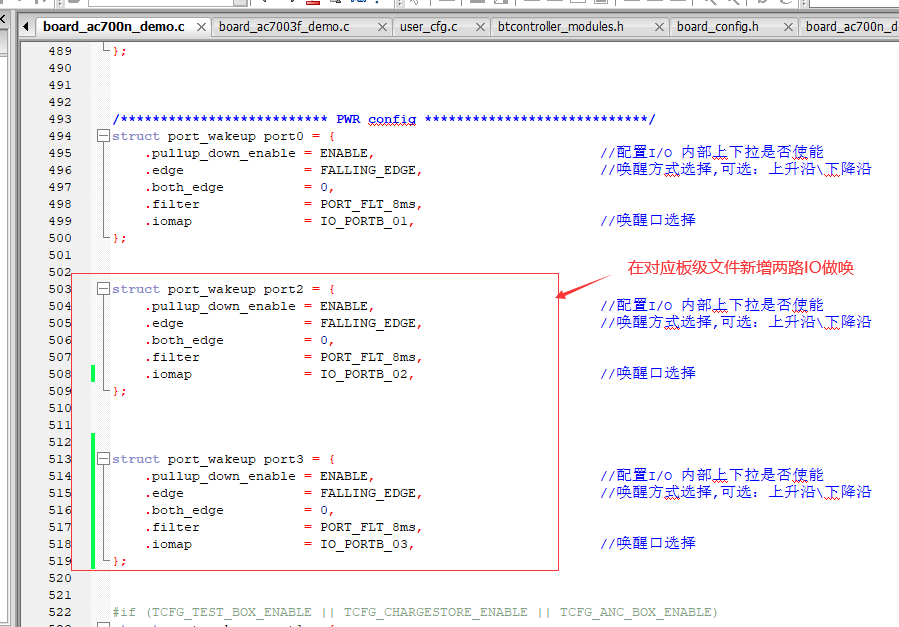Click line number 490 in the margin
Image resolution: width=899 pixels, height=627 pixels.
pyautogui.click(x=60, y=68)
